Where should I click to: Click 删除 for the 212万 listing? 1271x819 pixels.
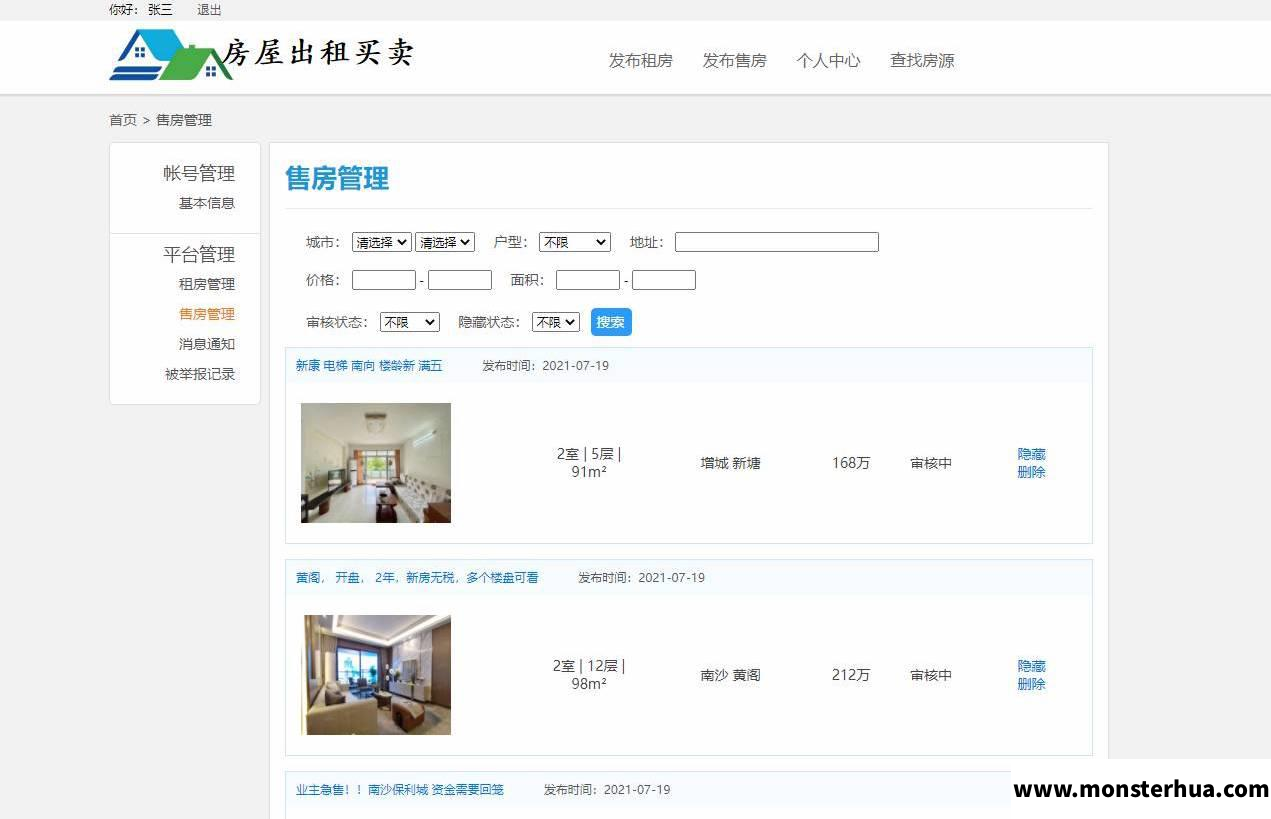coord(1031,684)
